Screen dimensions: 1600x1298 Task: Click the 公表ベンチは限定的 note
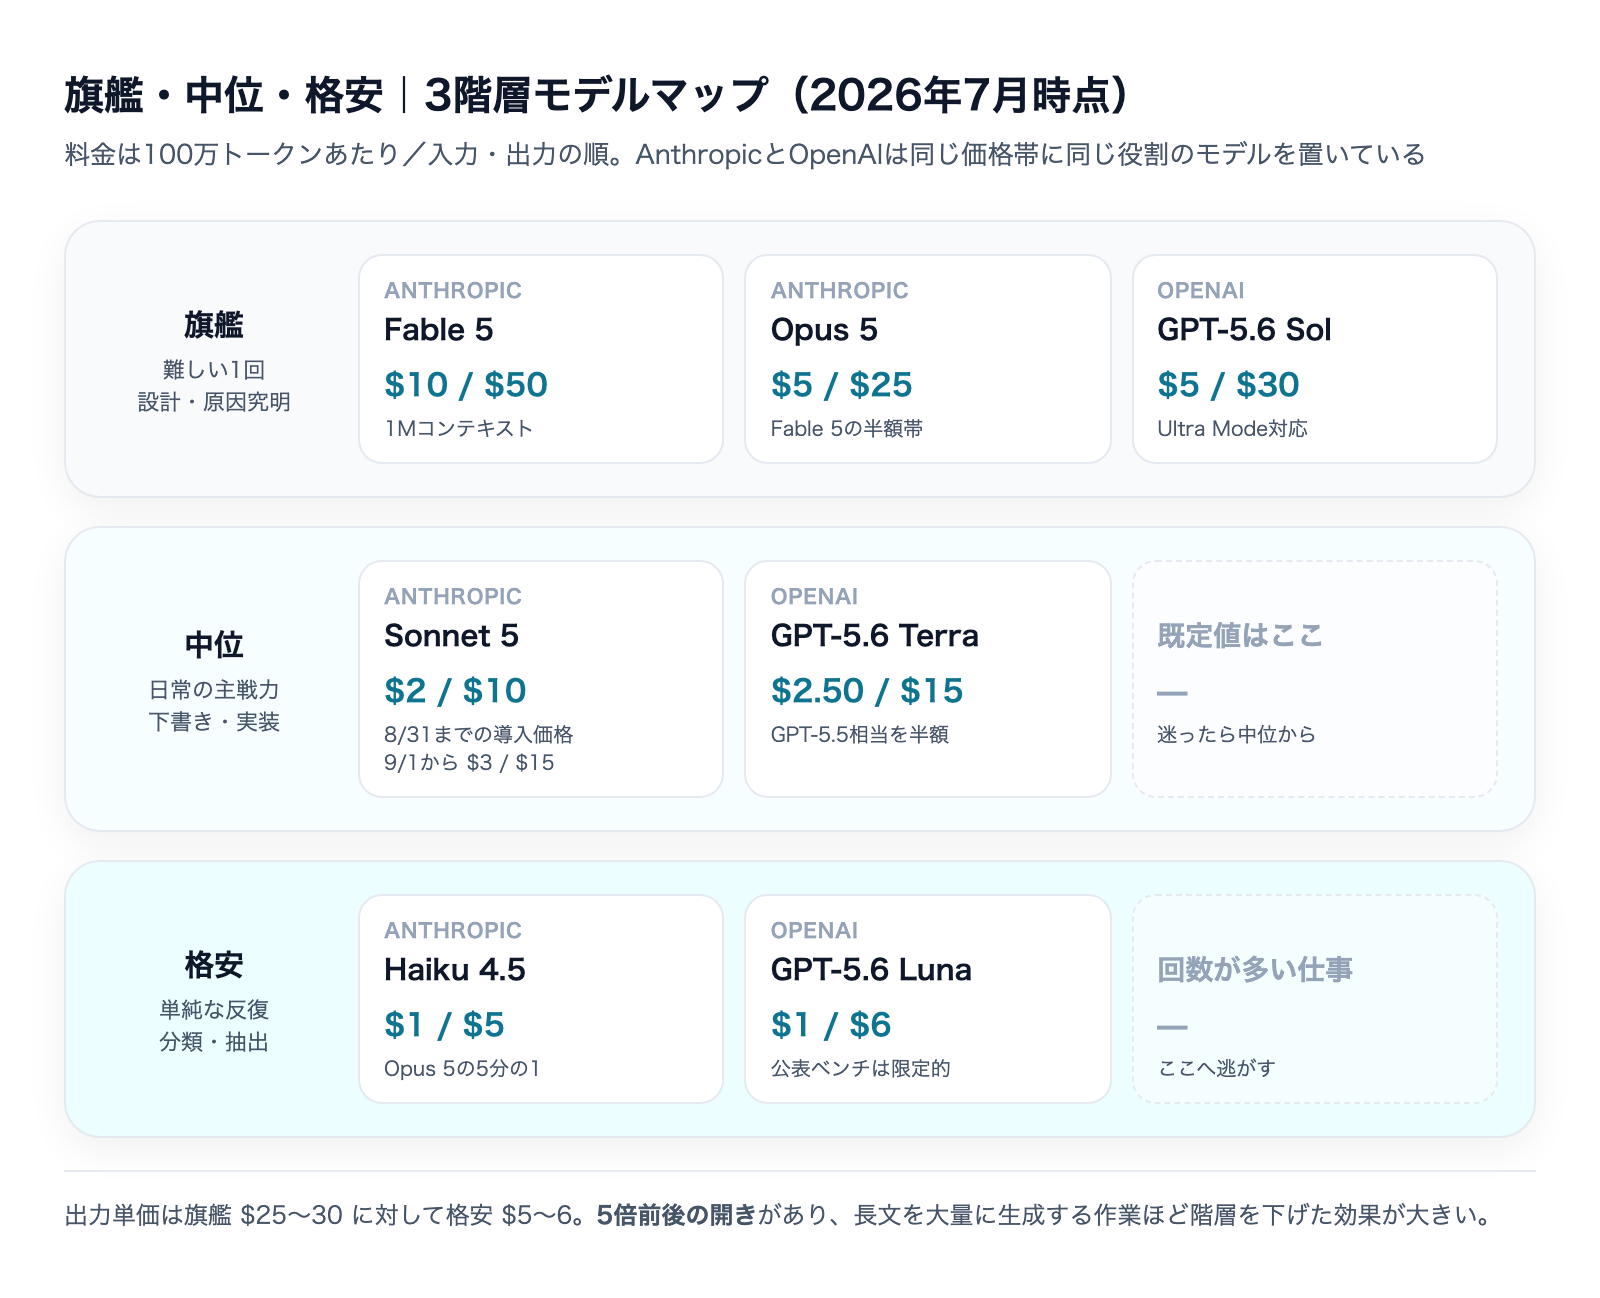[x=861, y=1068]
